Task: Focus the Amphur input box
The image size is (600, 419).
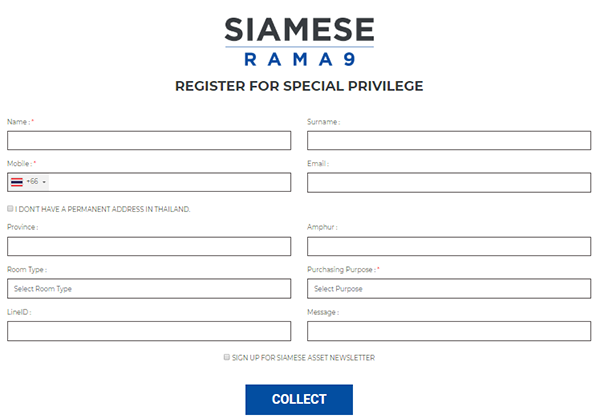Action: [x=449, y=246]
